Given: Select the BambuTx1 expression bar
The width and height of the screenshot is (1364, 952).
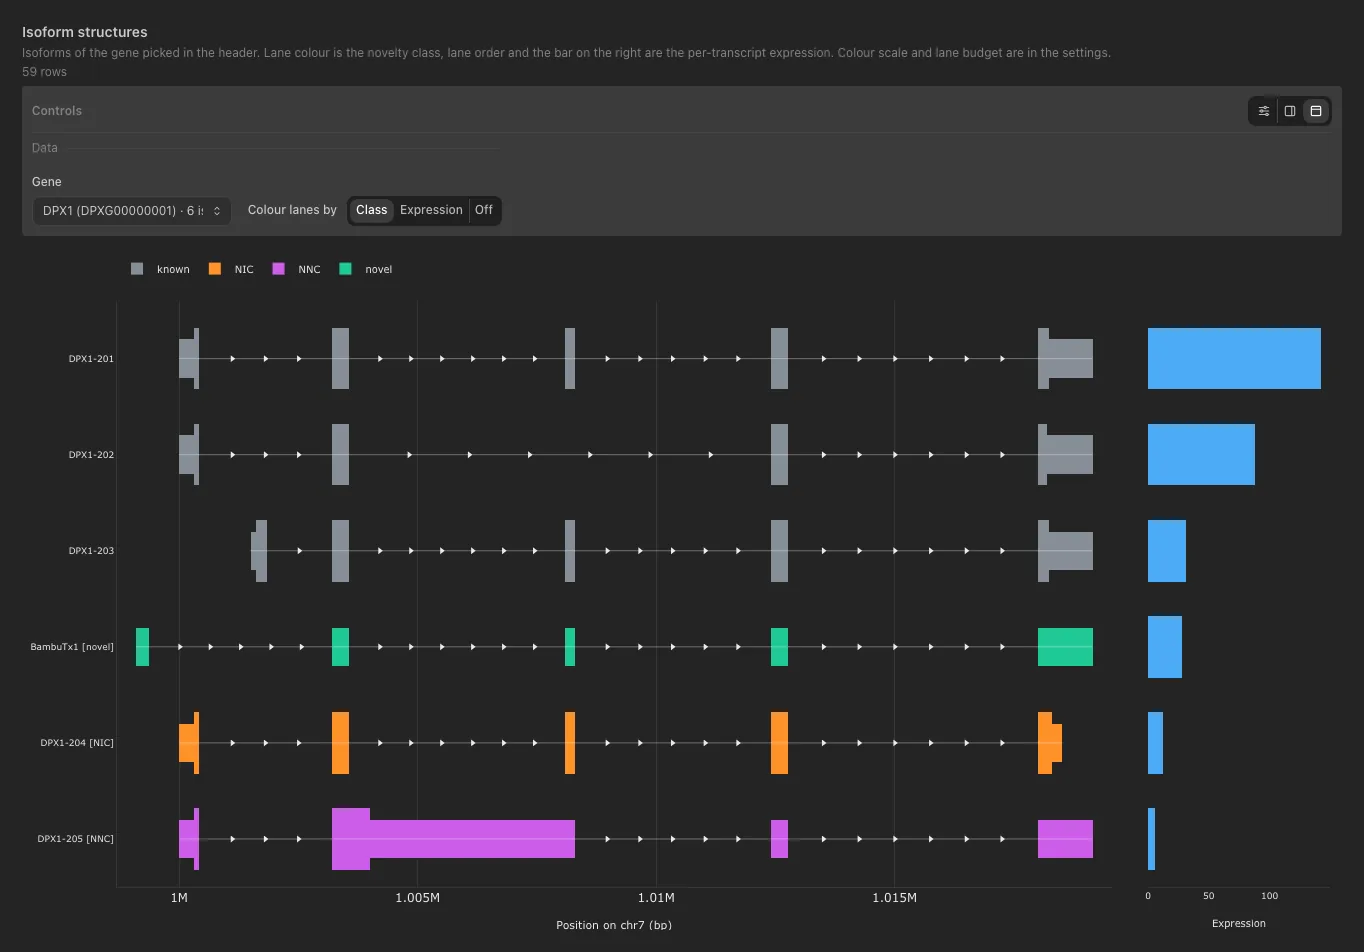Looking at the screenshot, I should pyautogui.click(x=1165, y=647).
